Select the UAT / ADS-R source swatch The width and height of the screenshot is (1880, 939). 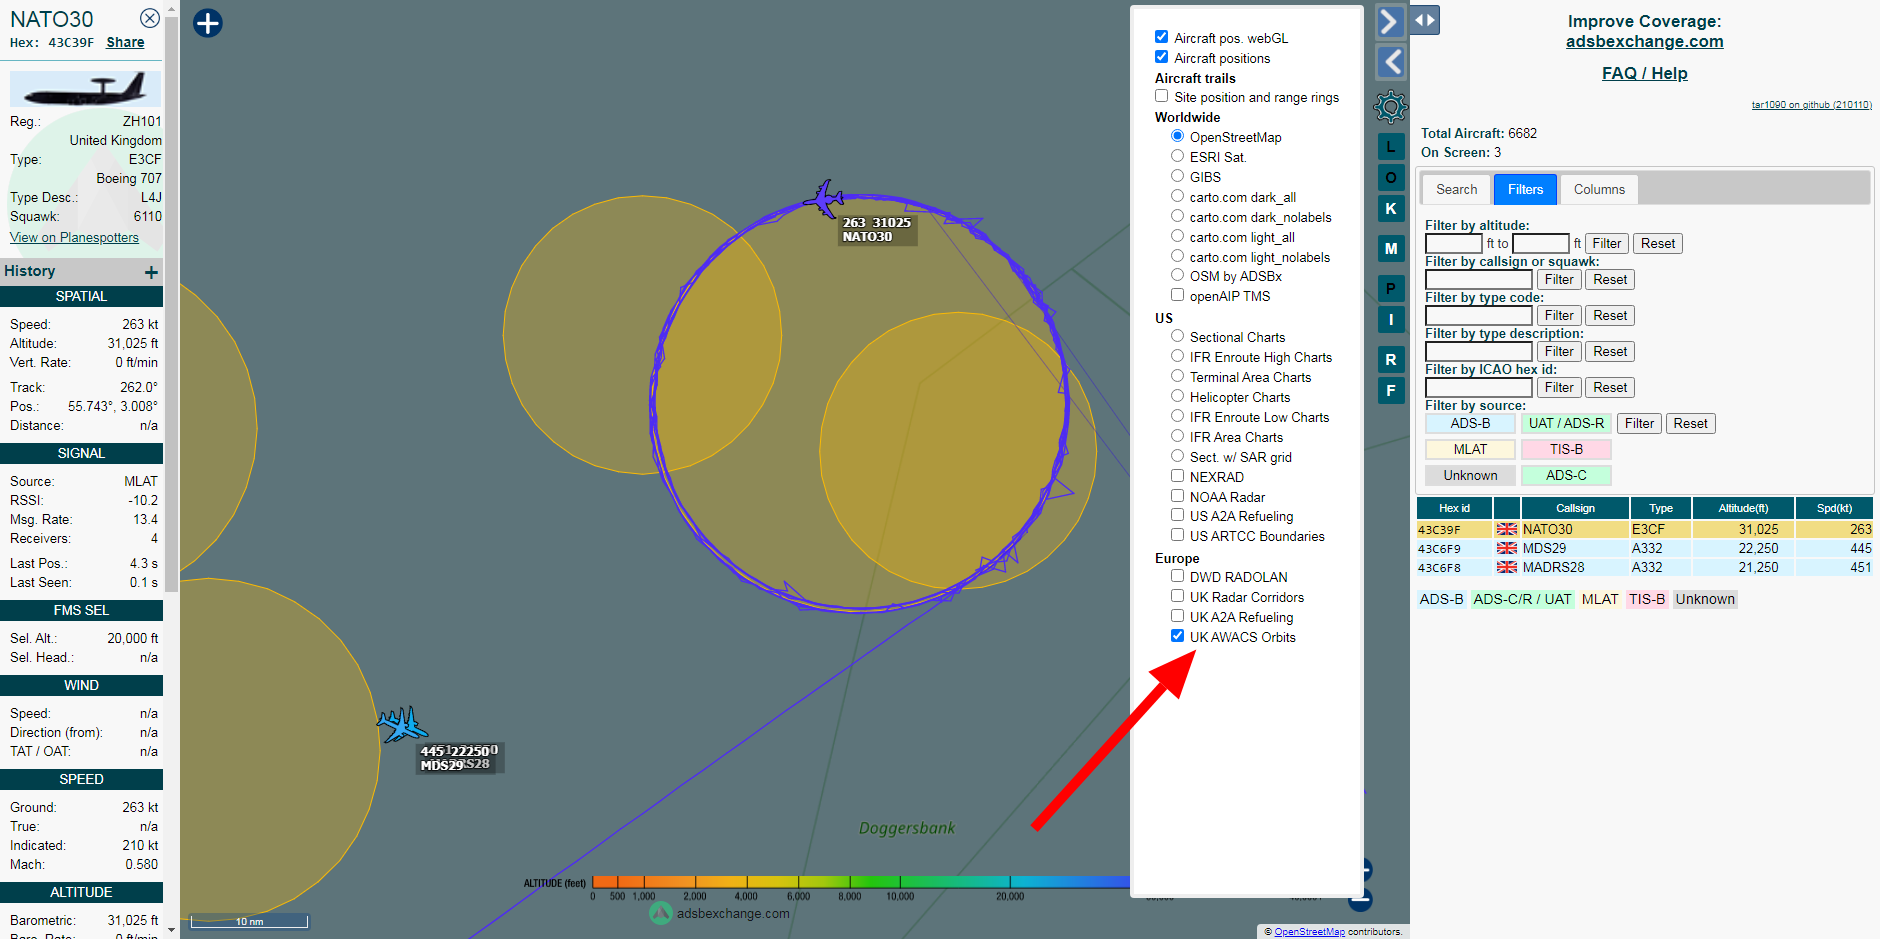click(x=1566, y=423)
